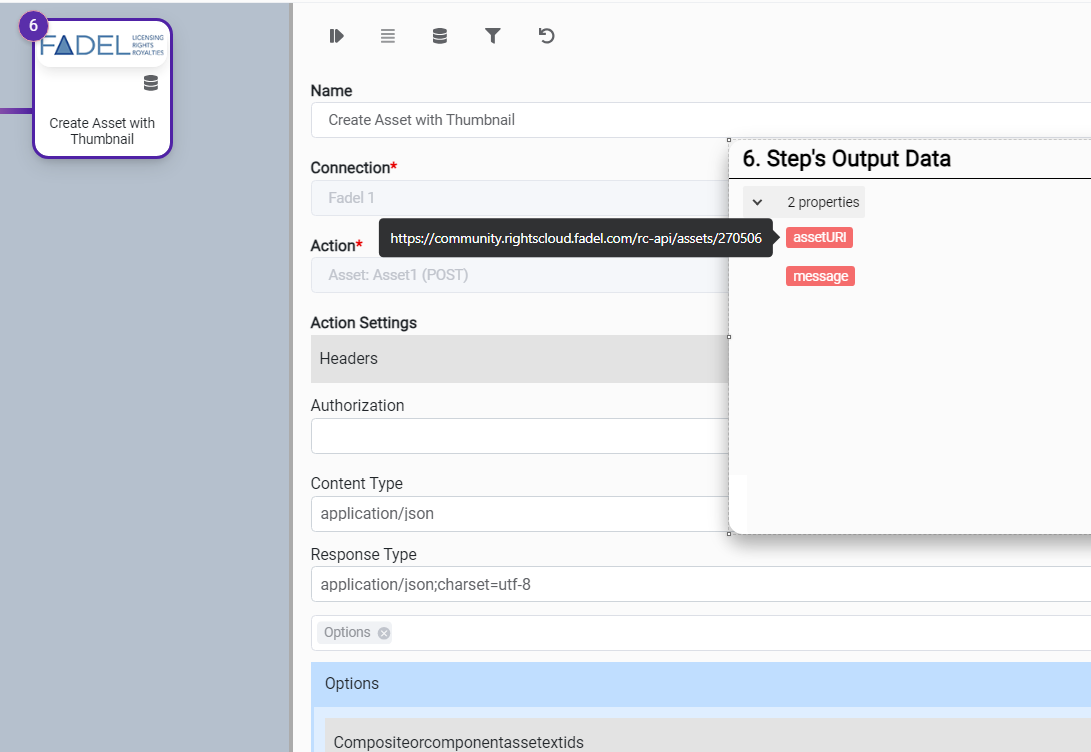Select the assetURI output property tag
Screen dimensions: 1091x752
819,238
